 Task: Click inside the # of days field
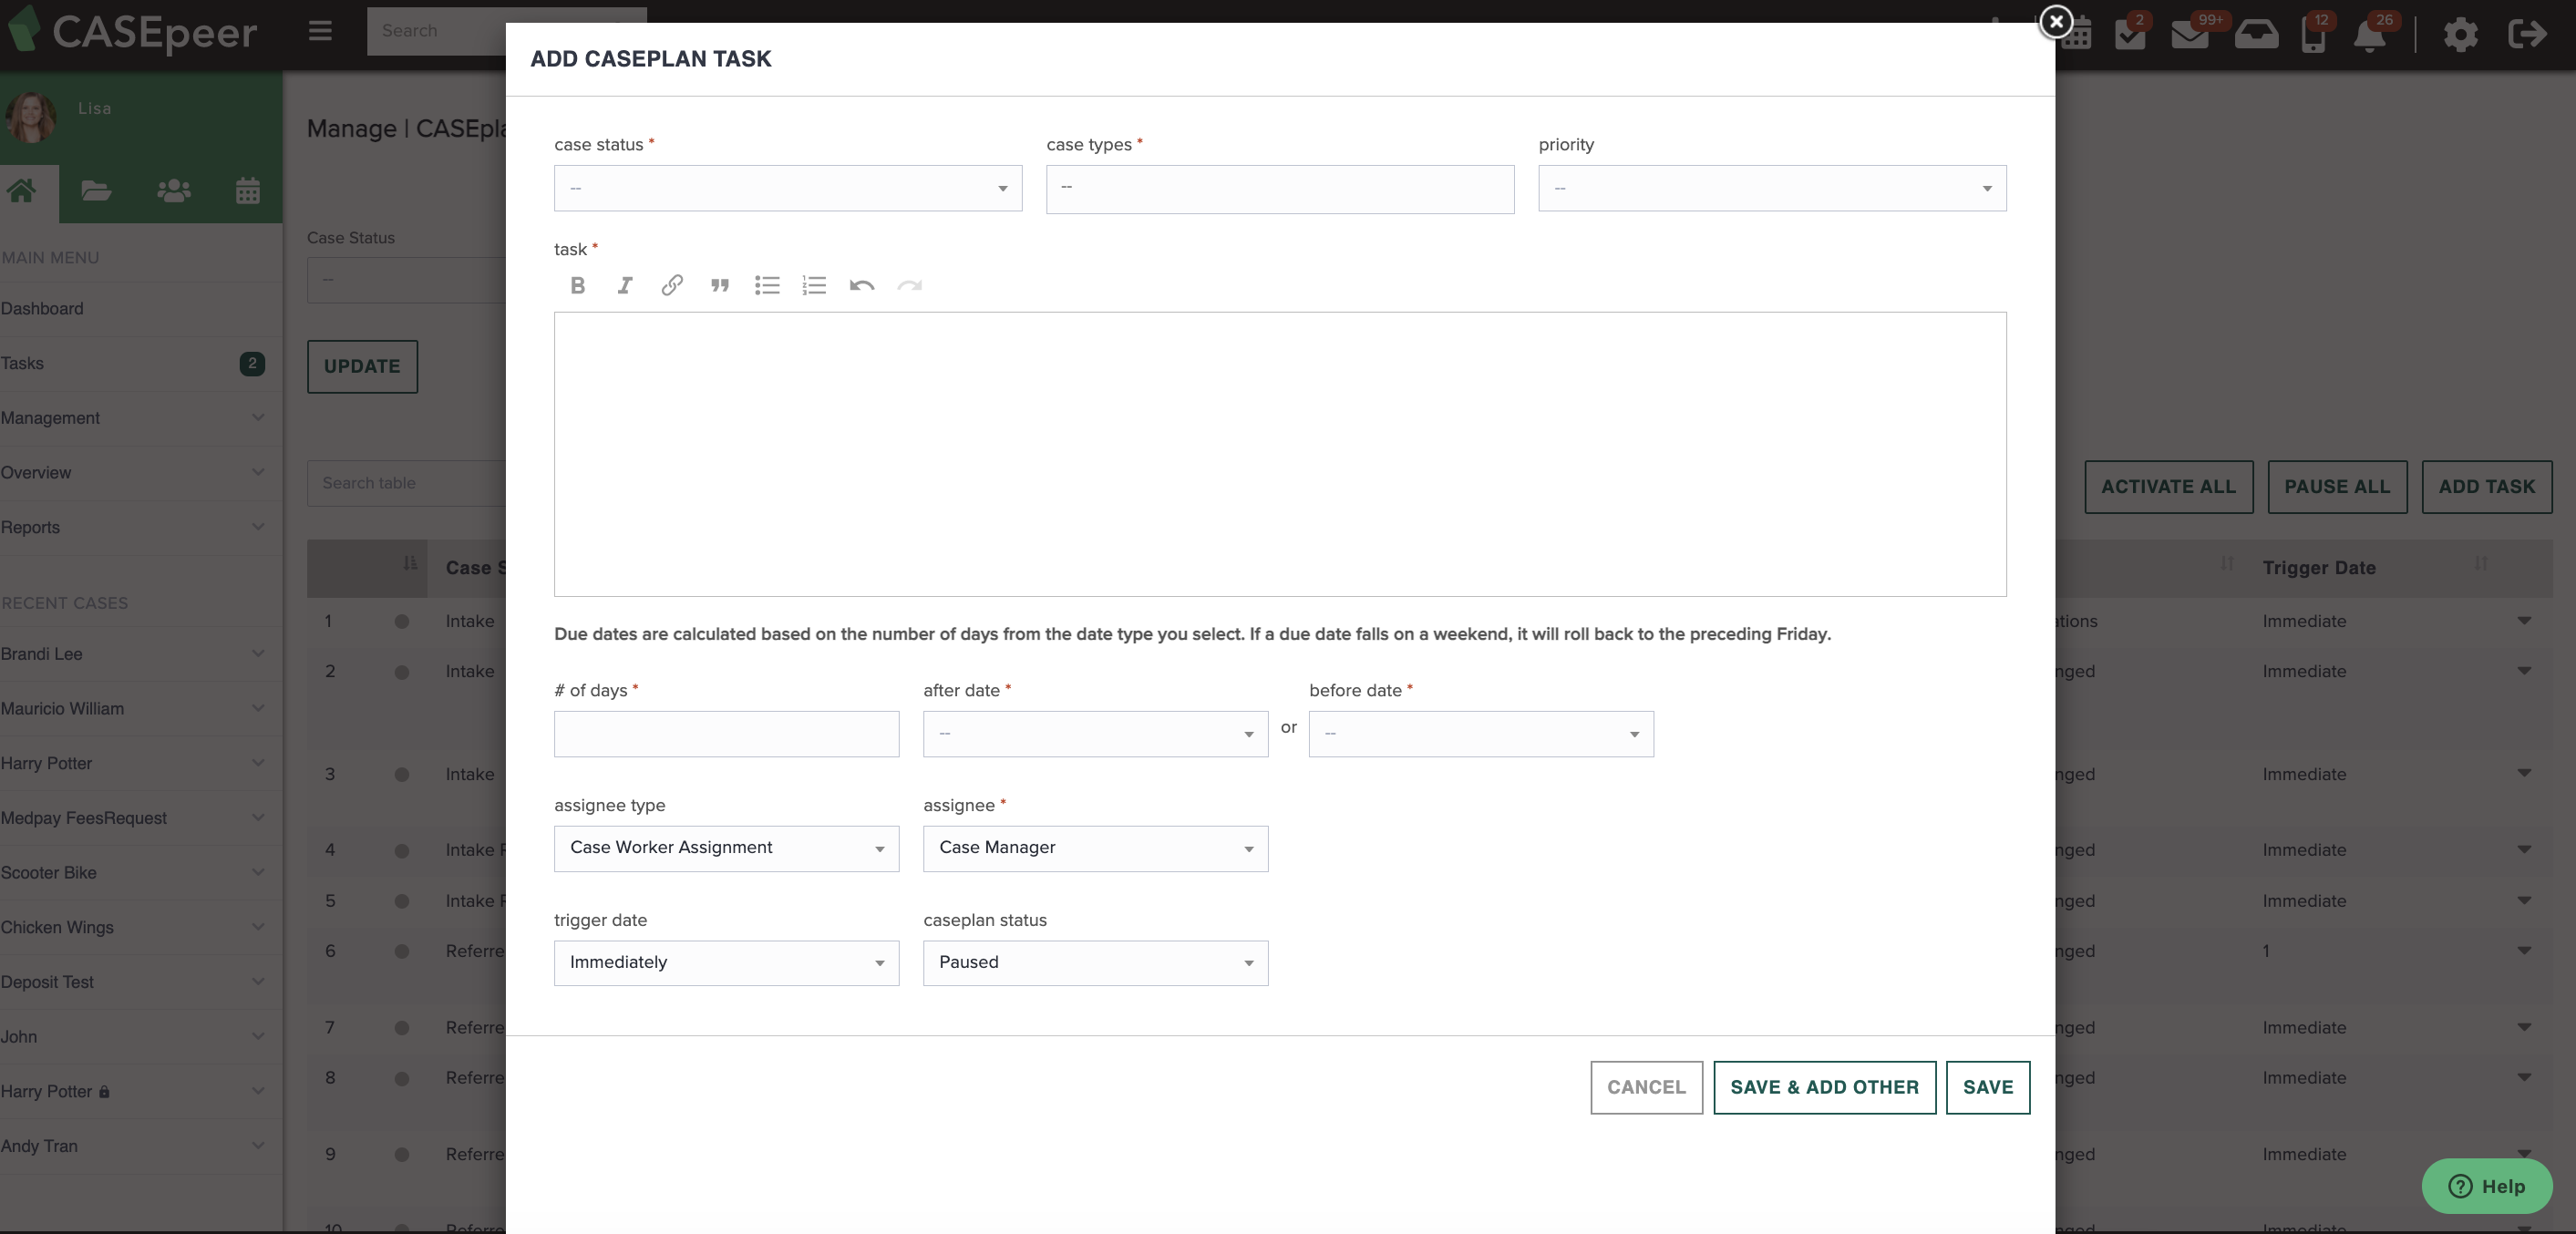(725, 733)
